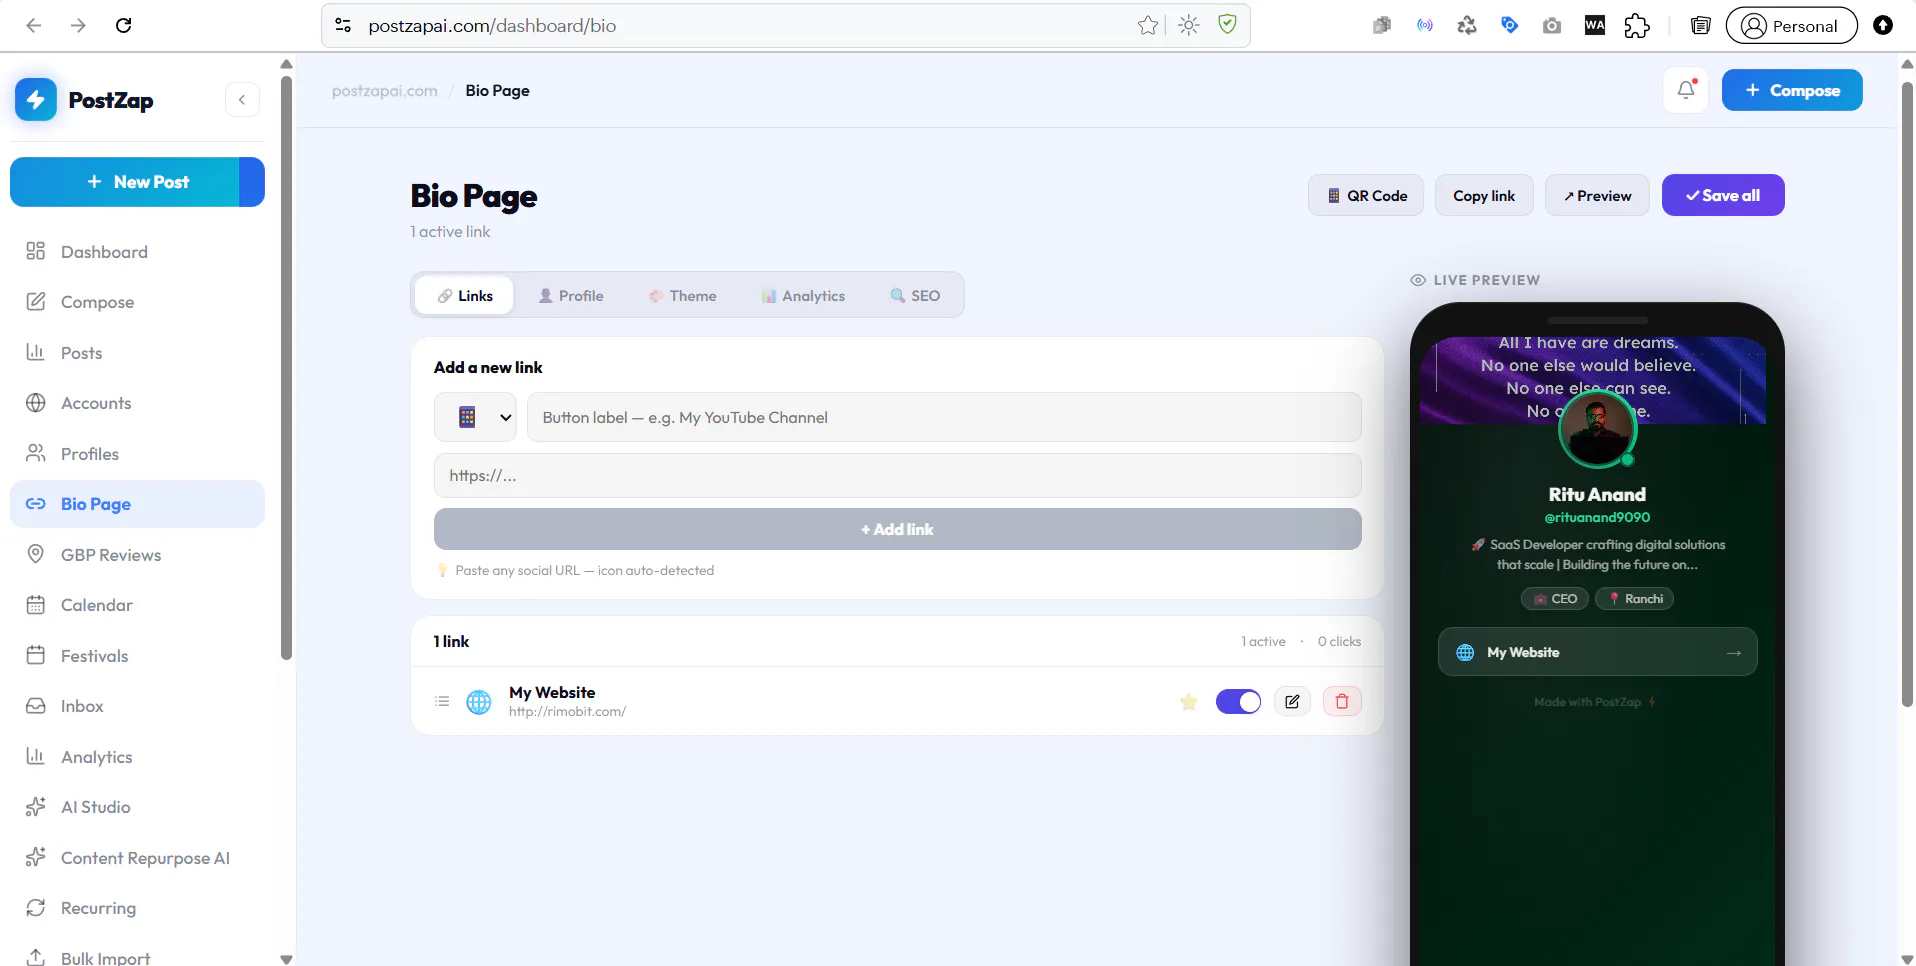Click the Copy link button
The height and width of the screenshot is (966, 1916).
click(x=1484, y=196)
